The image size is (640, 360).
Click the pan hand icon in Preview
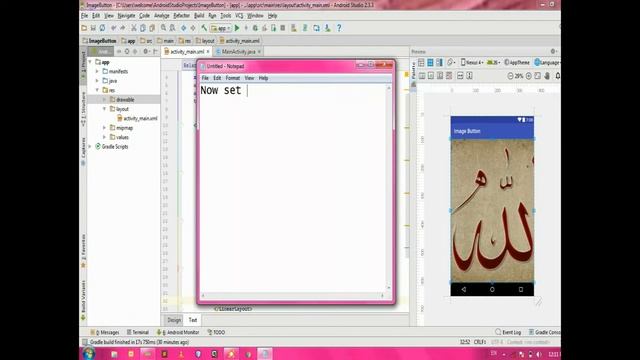pyautogui.click(x=547, y=76)
